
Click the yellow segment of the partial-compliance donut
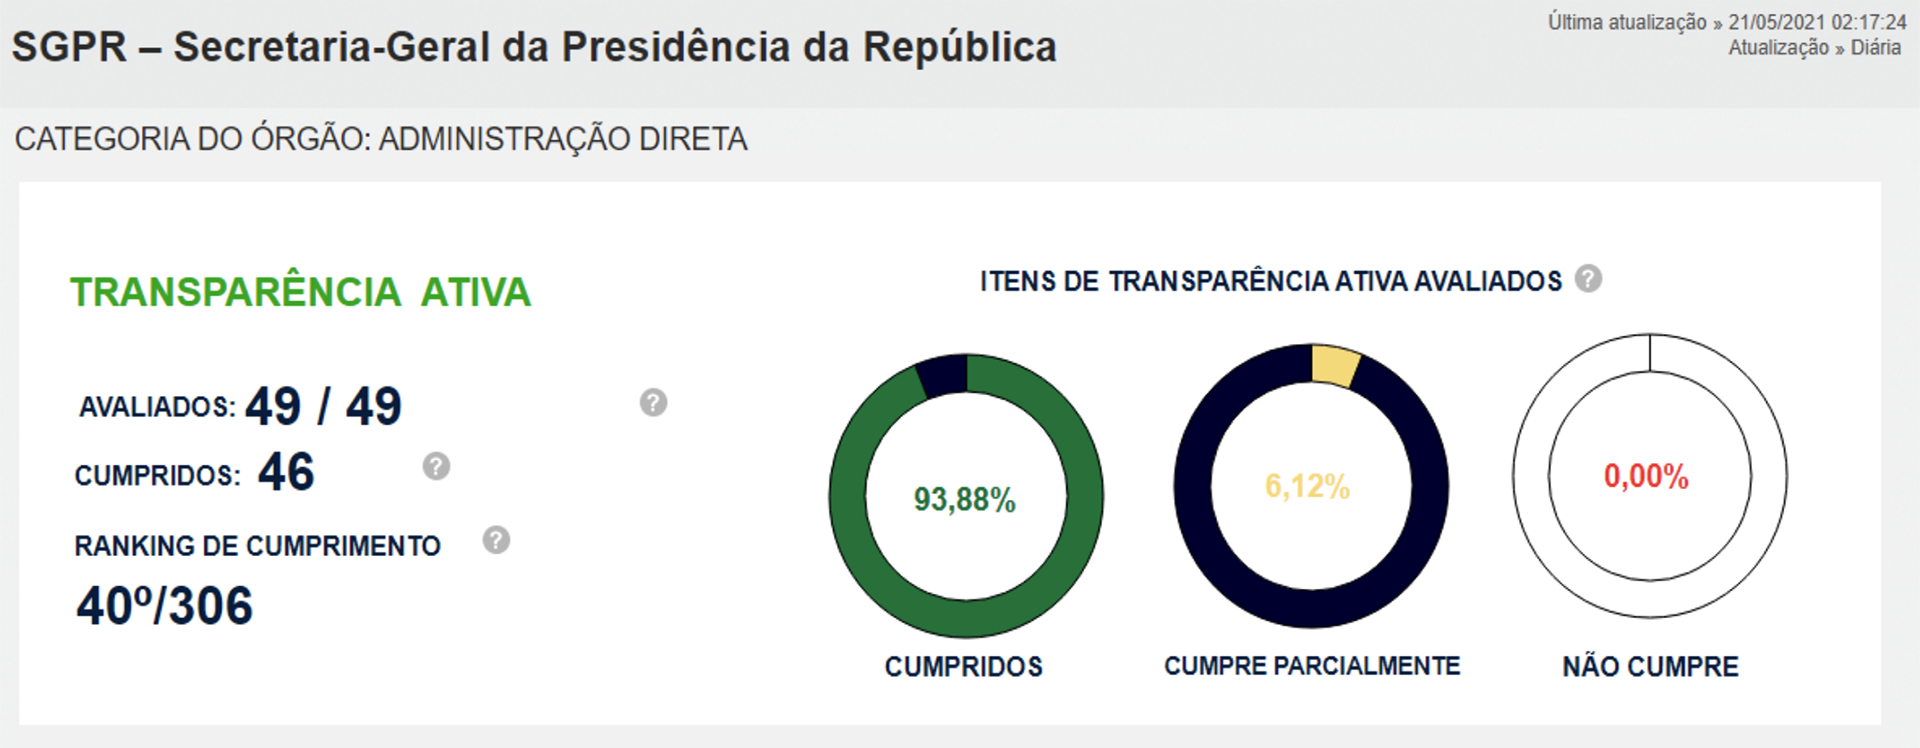1335,366
